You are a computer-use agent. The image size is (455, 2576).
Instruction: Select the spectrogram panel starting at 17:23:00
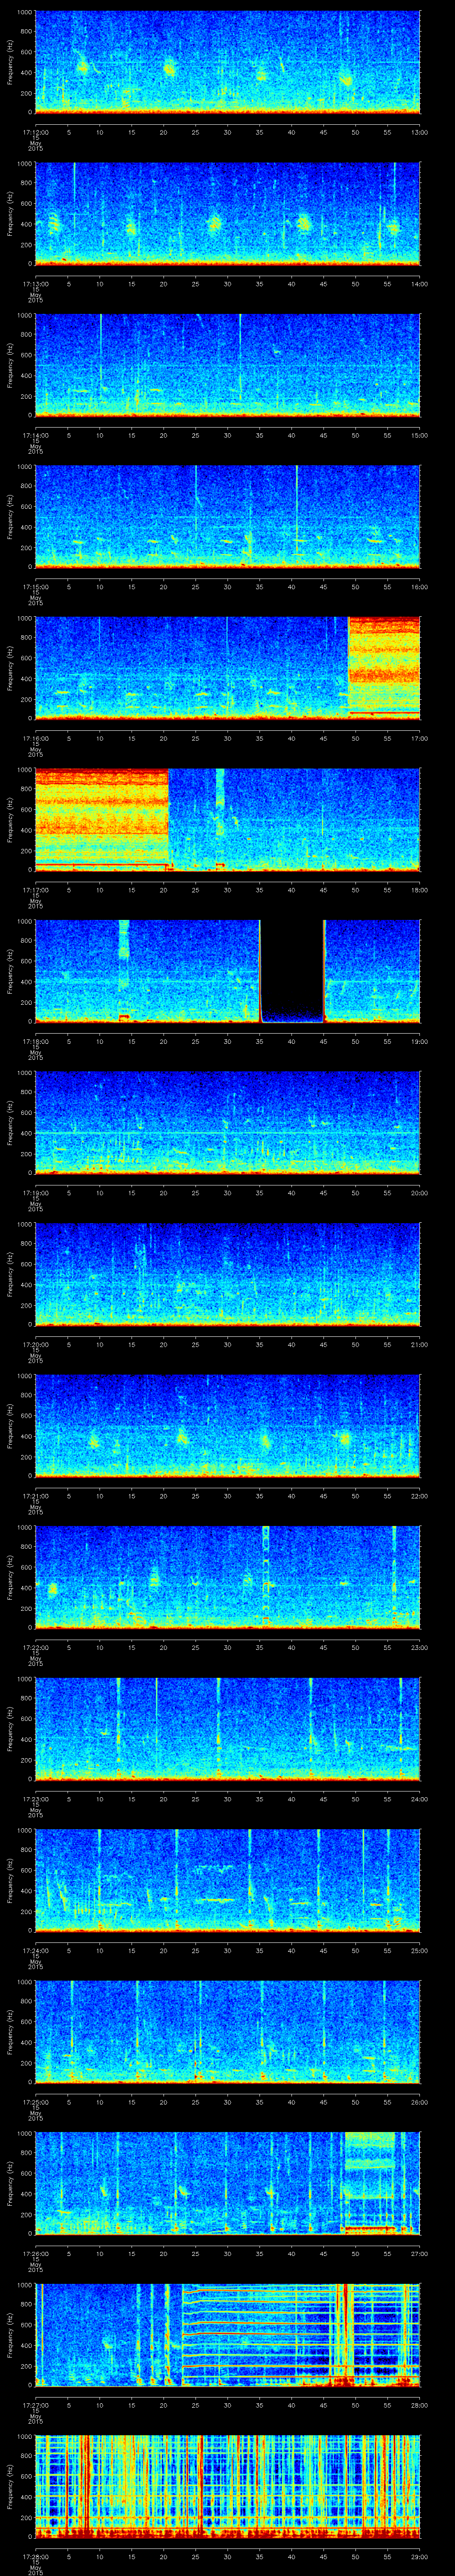point(227,1728)
